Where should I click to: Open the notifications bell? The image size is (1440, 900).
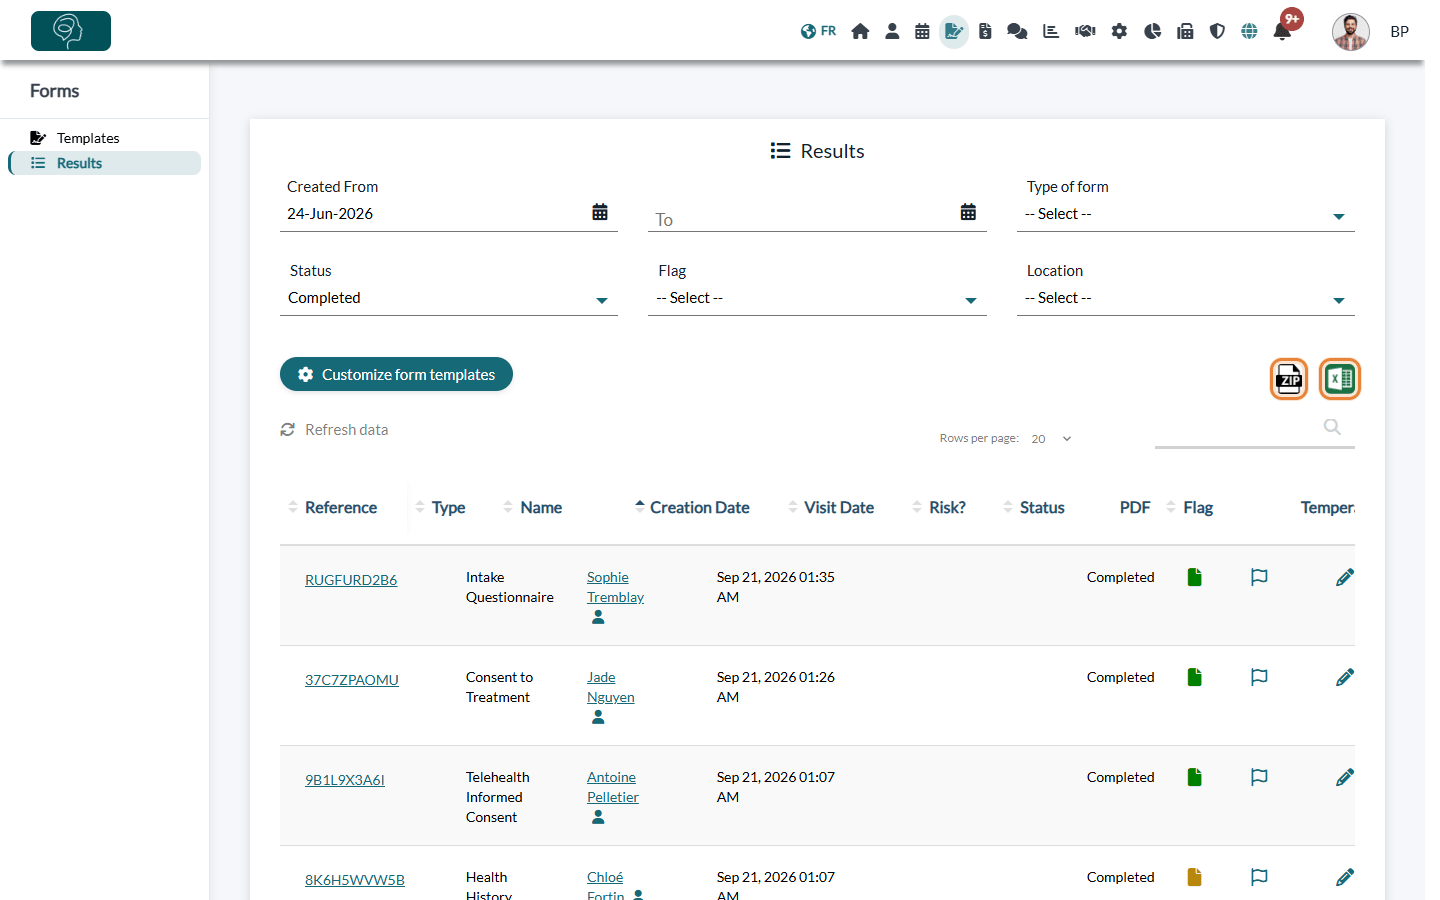coord(1282,31)
